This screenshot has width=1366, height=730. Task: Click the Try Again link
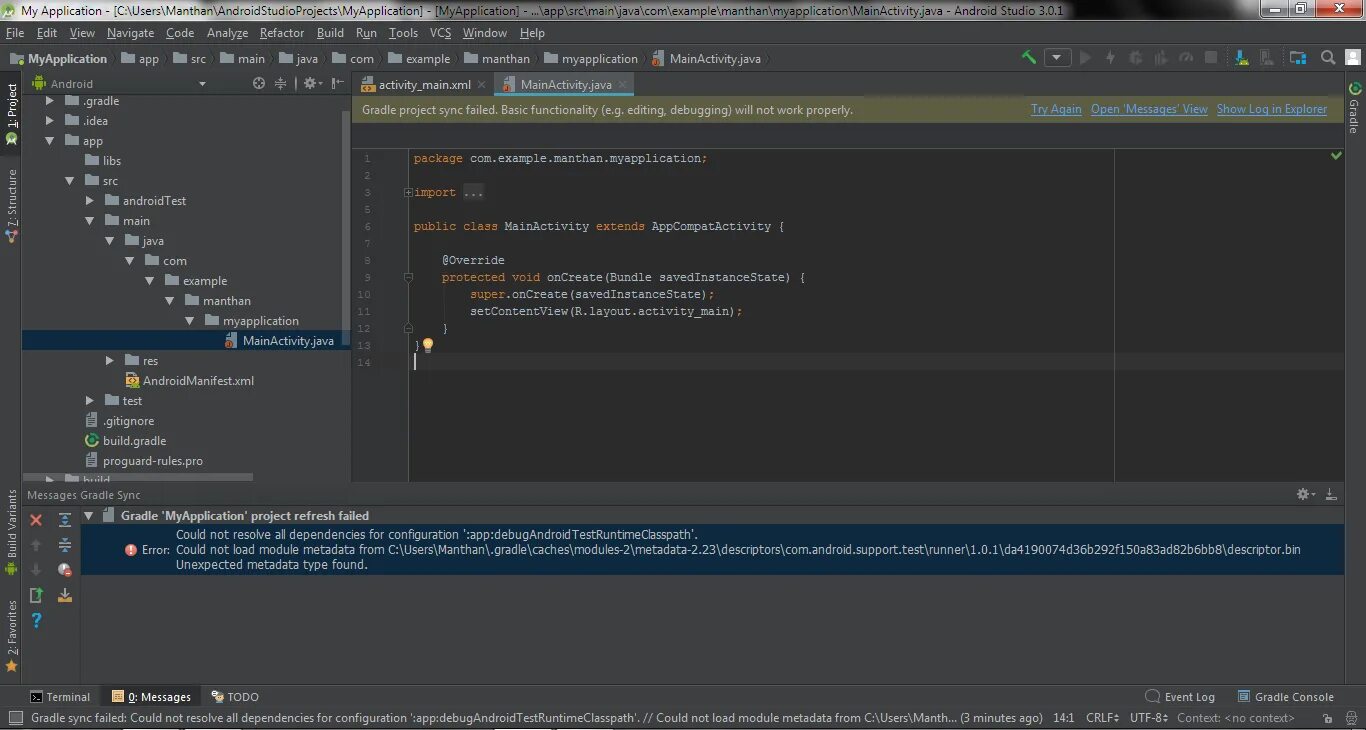coord(1056,110)
